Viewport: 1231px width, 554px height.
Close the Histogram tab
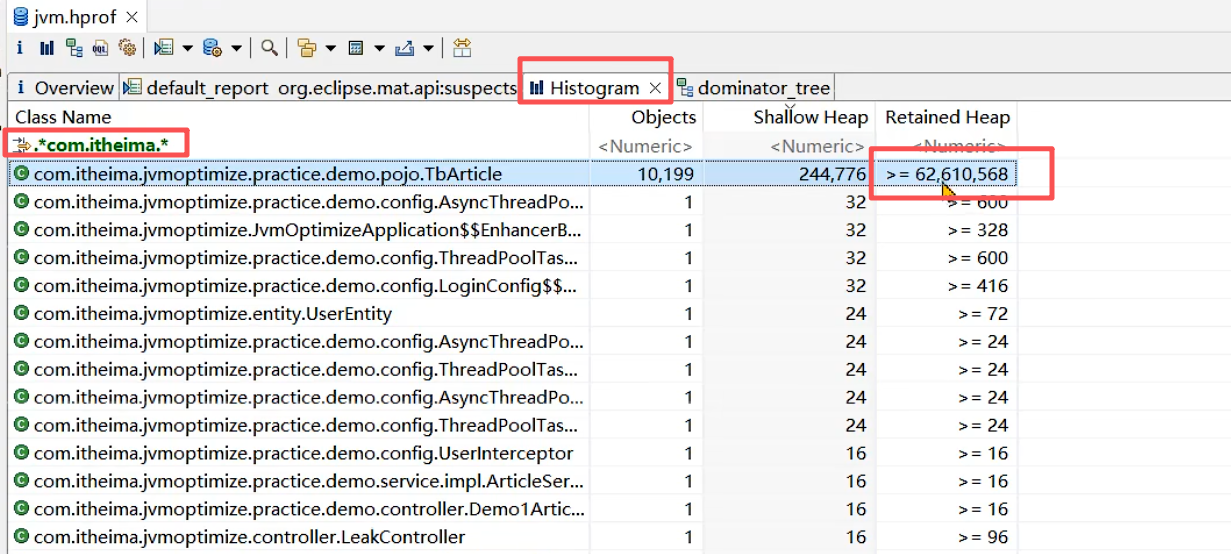(655, 88)
